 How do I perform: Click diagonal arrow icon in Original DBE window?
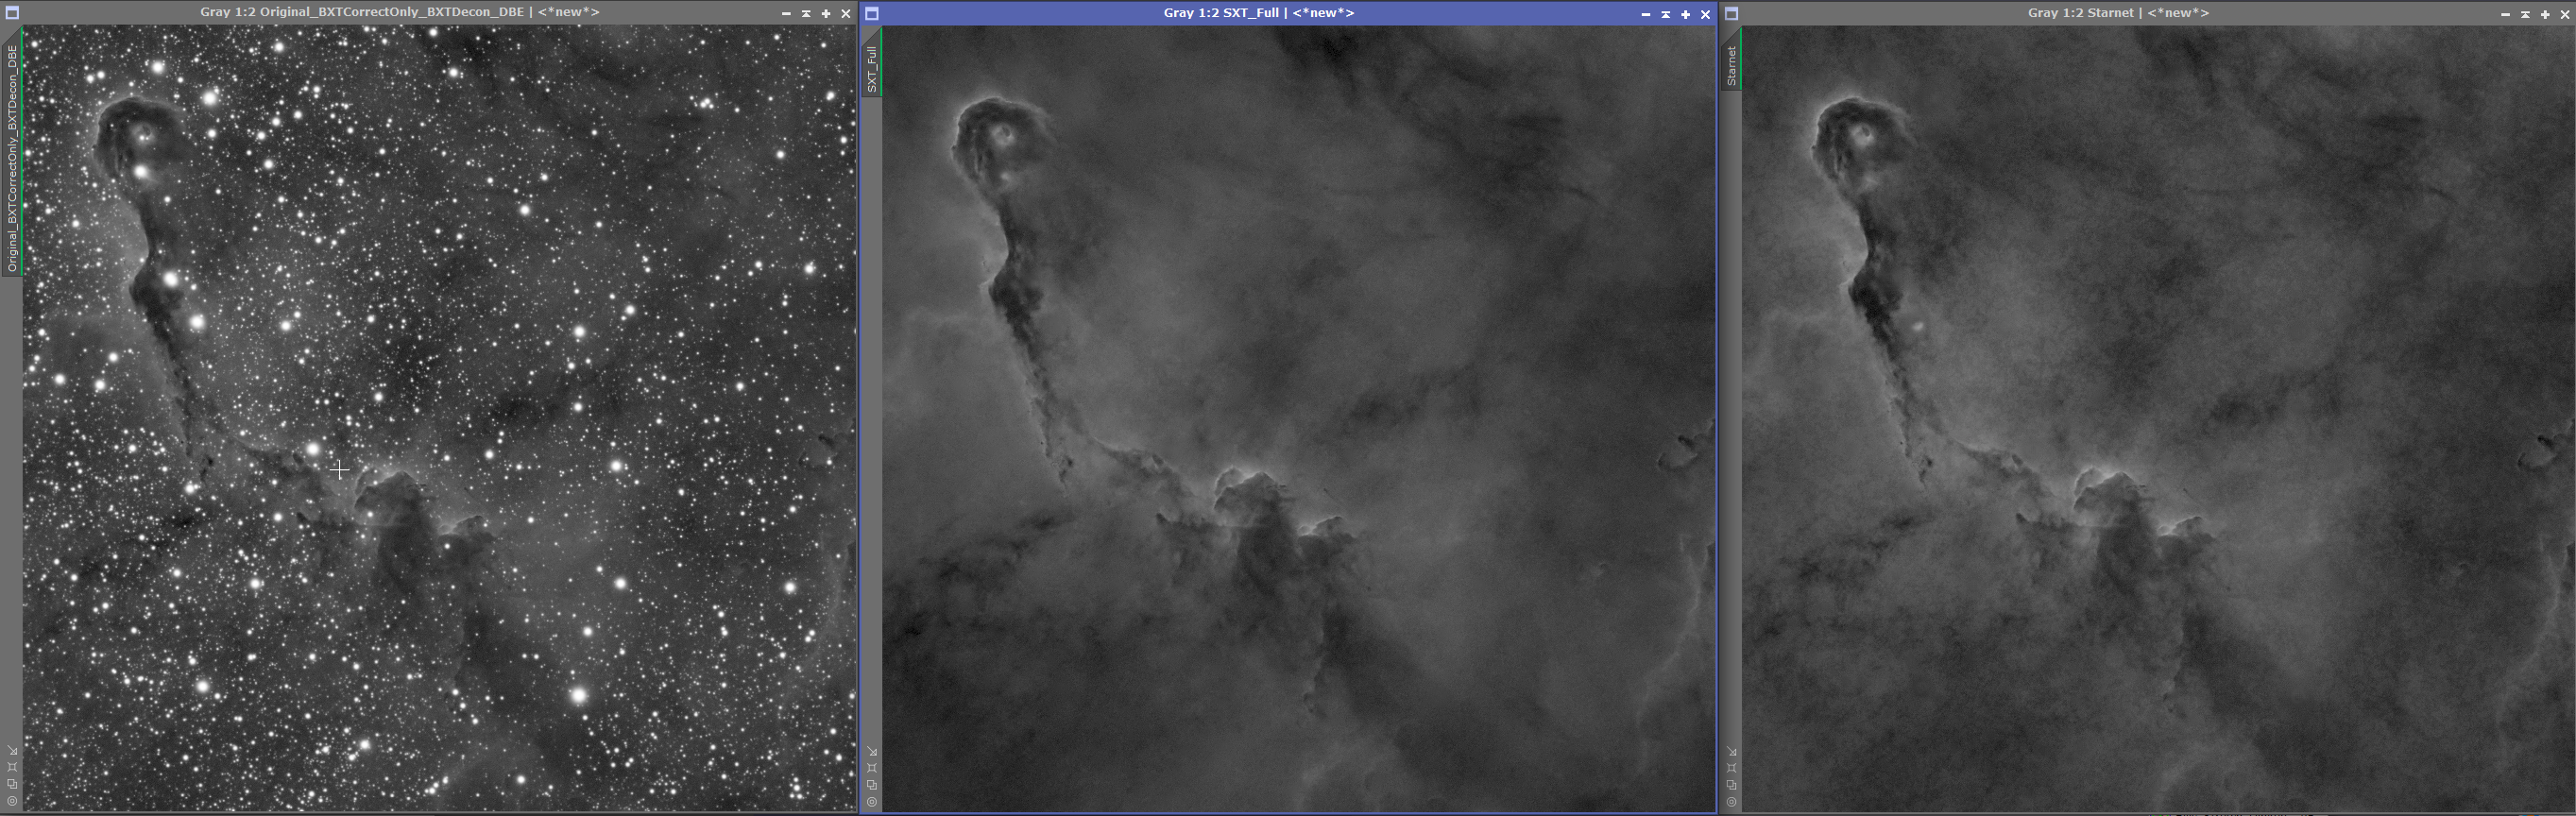(x=12, y=750)
